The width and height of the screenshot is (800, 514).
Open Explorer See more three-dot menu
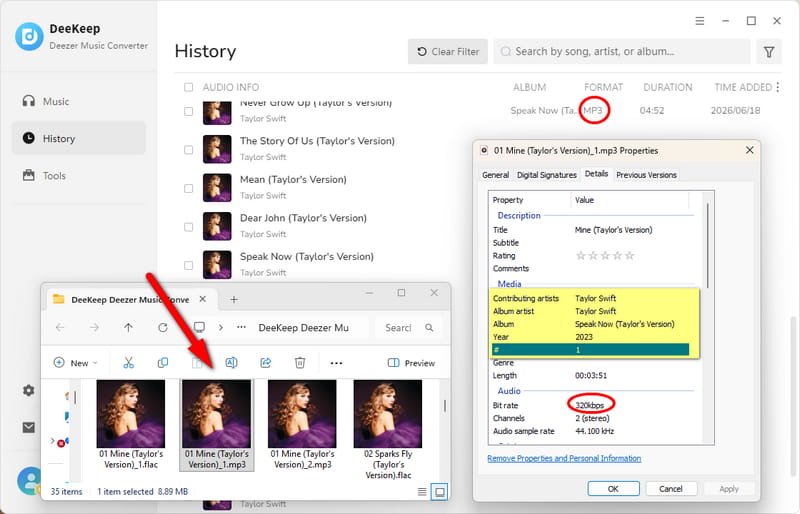pyautogui.click(x=336, y=363)
